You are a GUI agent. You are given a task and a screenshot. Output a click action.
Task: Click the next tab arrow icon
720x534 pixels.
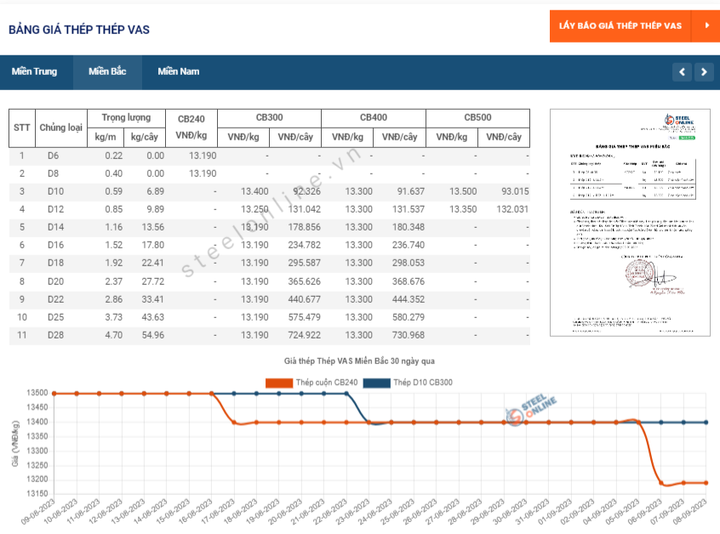tap(704, 72)
